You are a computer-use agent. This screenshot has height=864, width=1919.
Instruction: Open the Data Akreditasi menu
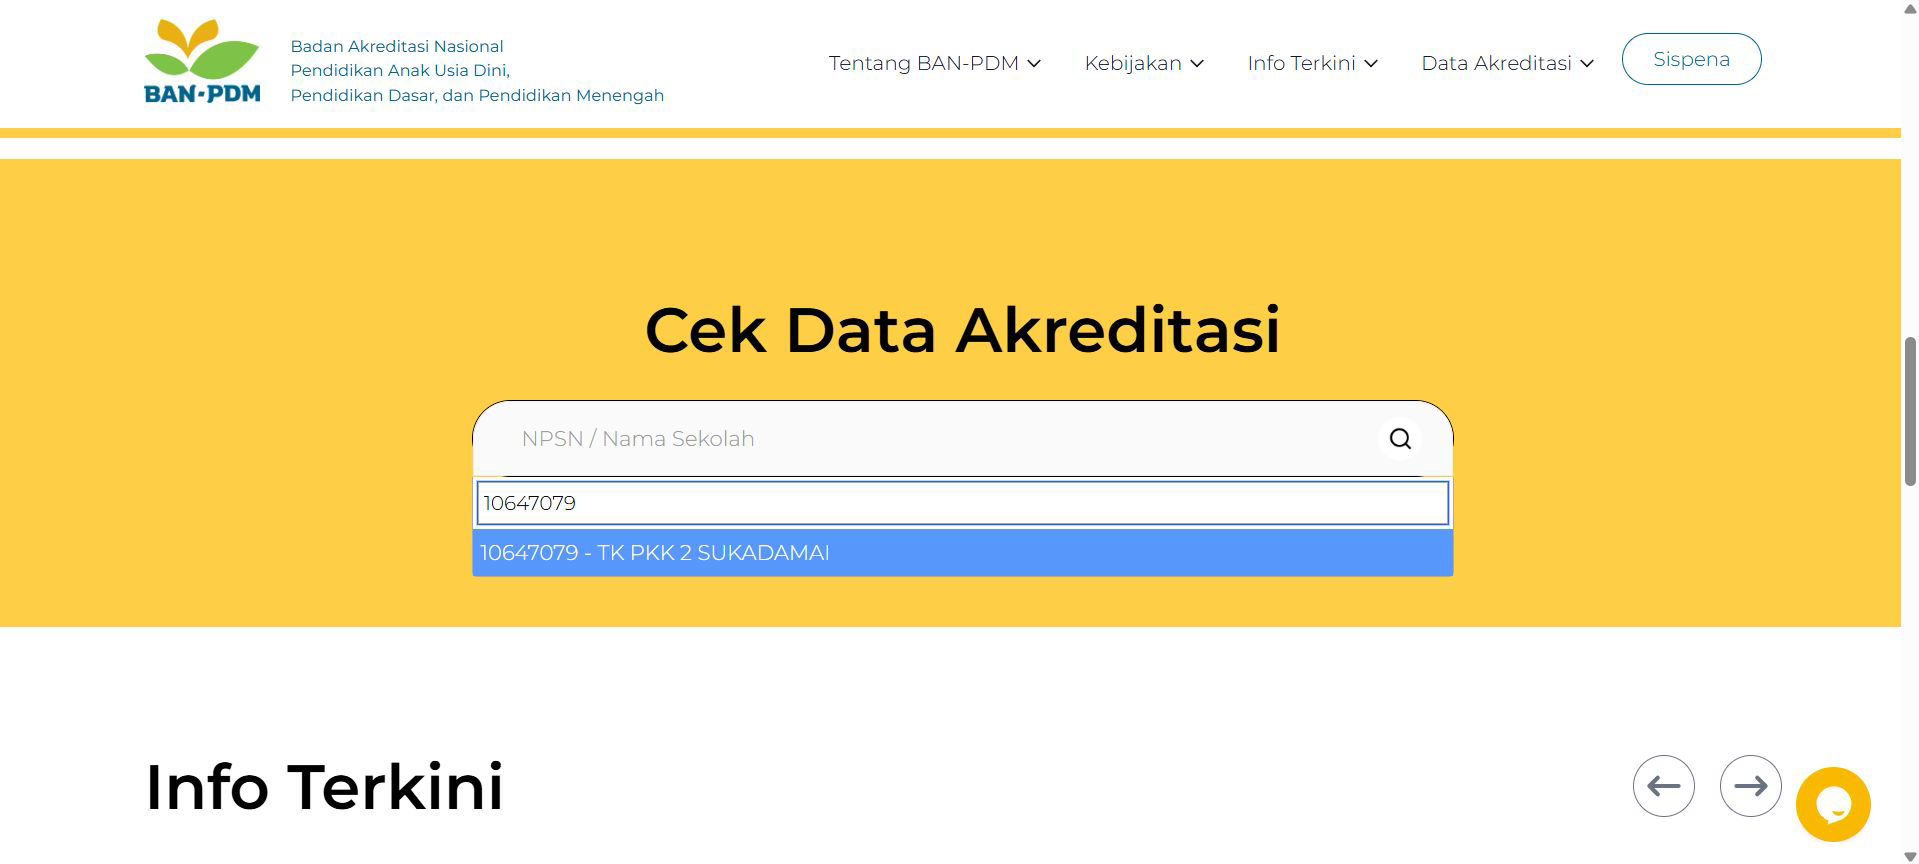(x=1496, y=64)
